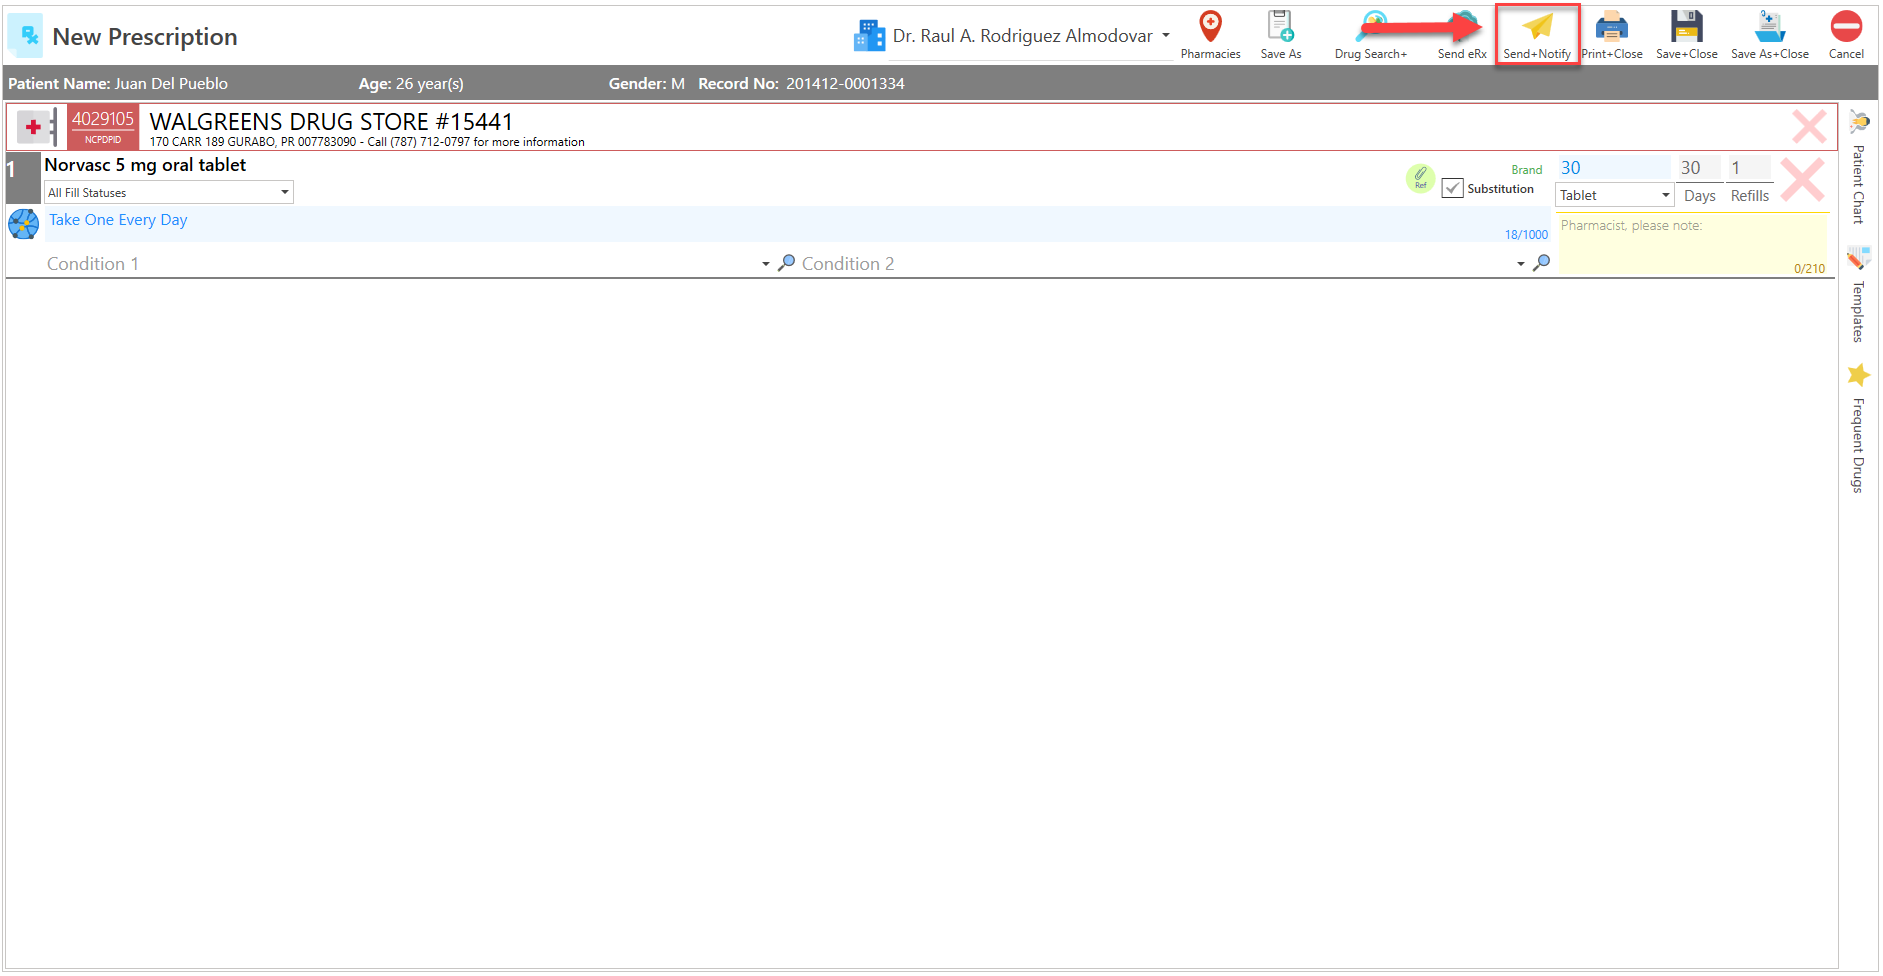Click the New Prescription Rx logo icon
Screen dimensions: 1883x976
click(26, 36)
